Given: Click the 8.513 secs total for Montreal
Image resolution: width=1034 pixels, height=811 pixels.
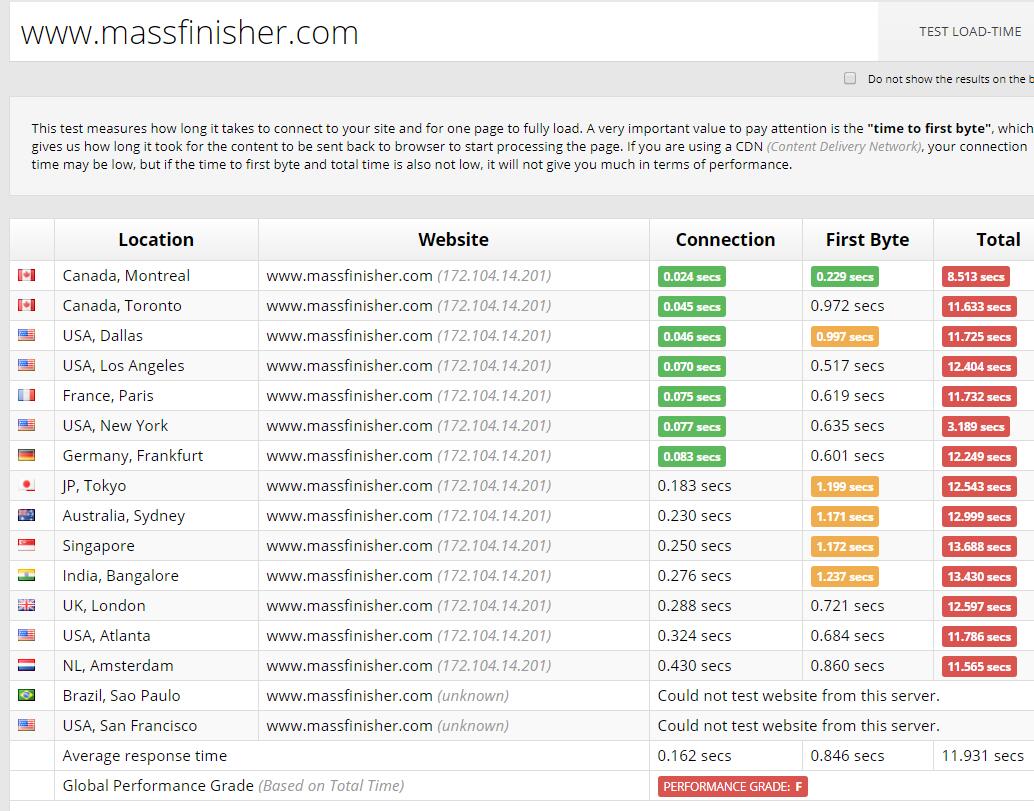Looking at the screenshot, I should (x=976, y=277).
